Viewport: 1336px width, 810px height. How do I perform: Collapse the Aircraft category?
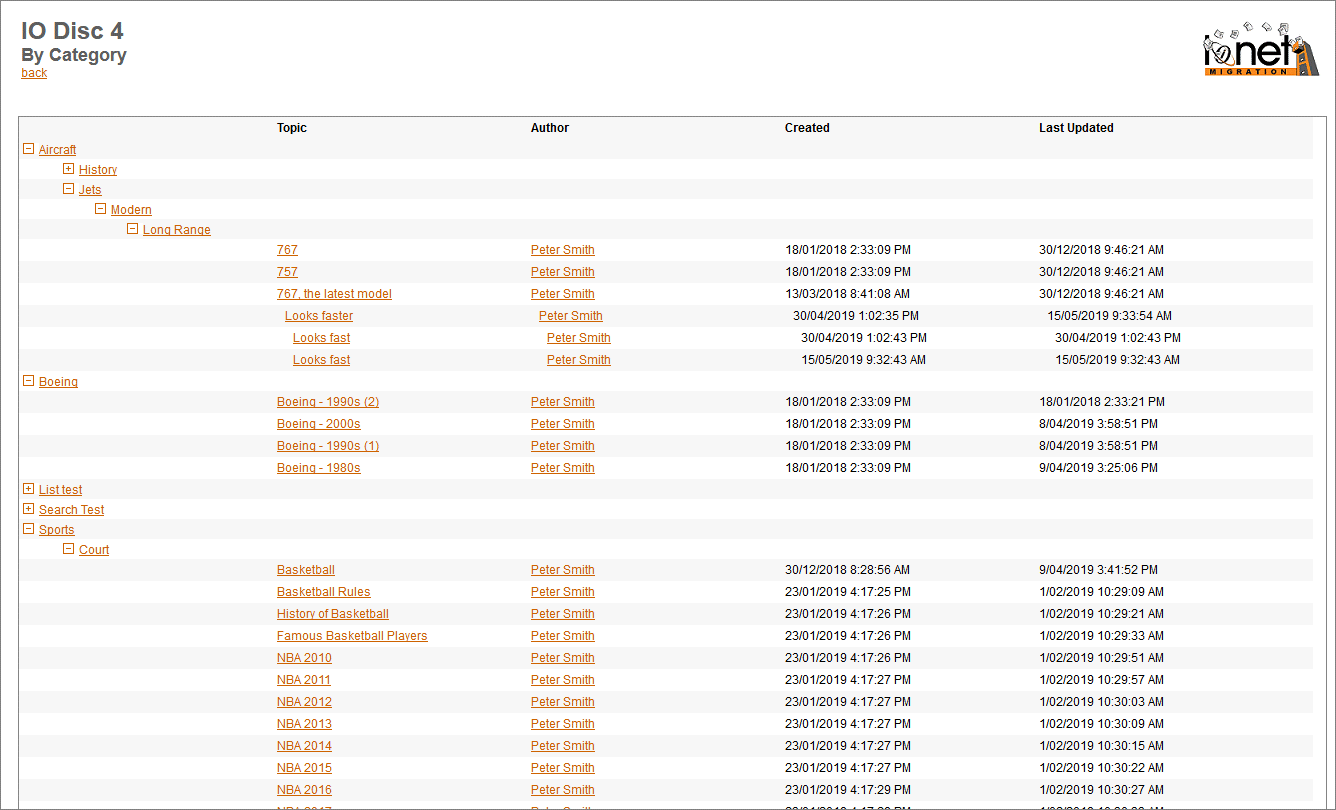pyautogui.click(x=28, y=149)
